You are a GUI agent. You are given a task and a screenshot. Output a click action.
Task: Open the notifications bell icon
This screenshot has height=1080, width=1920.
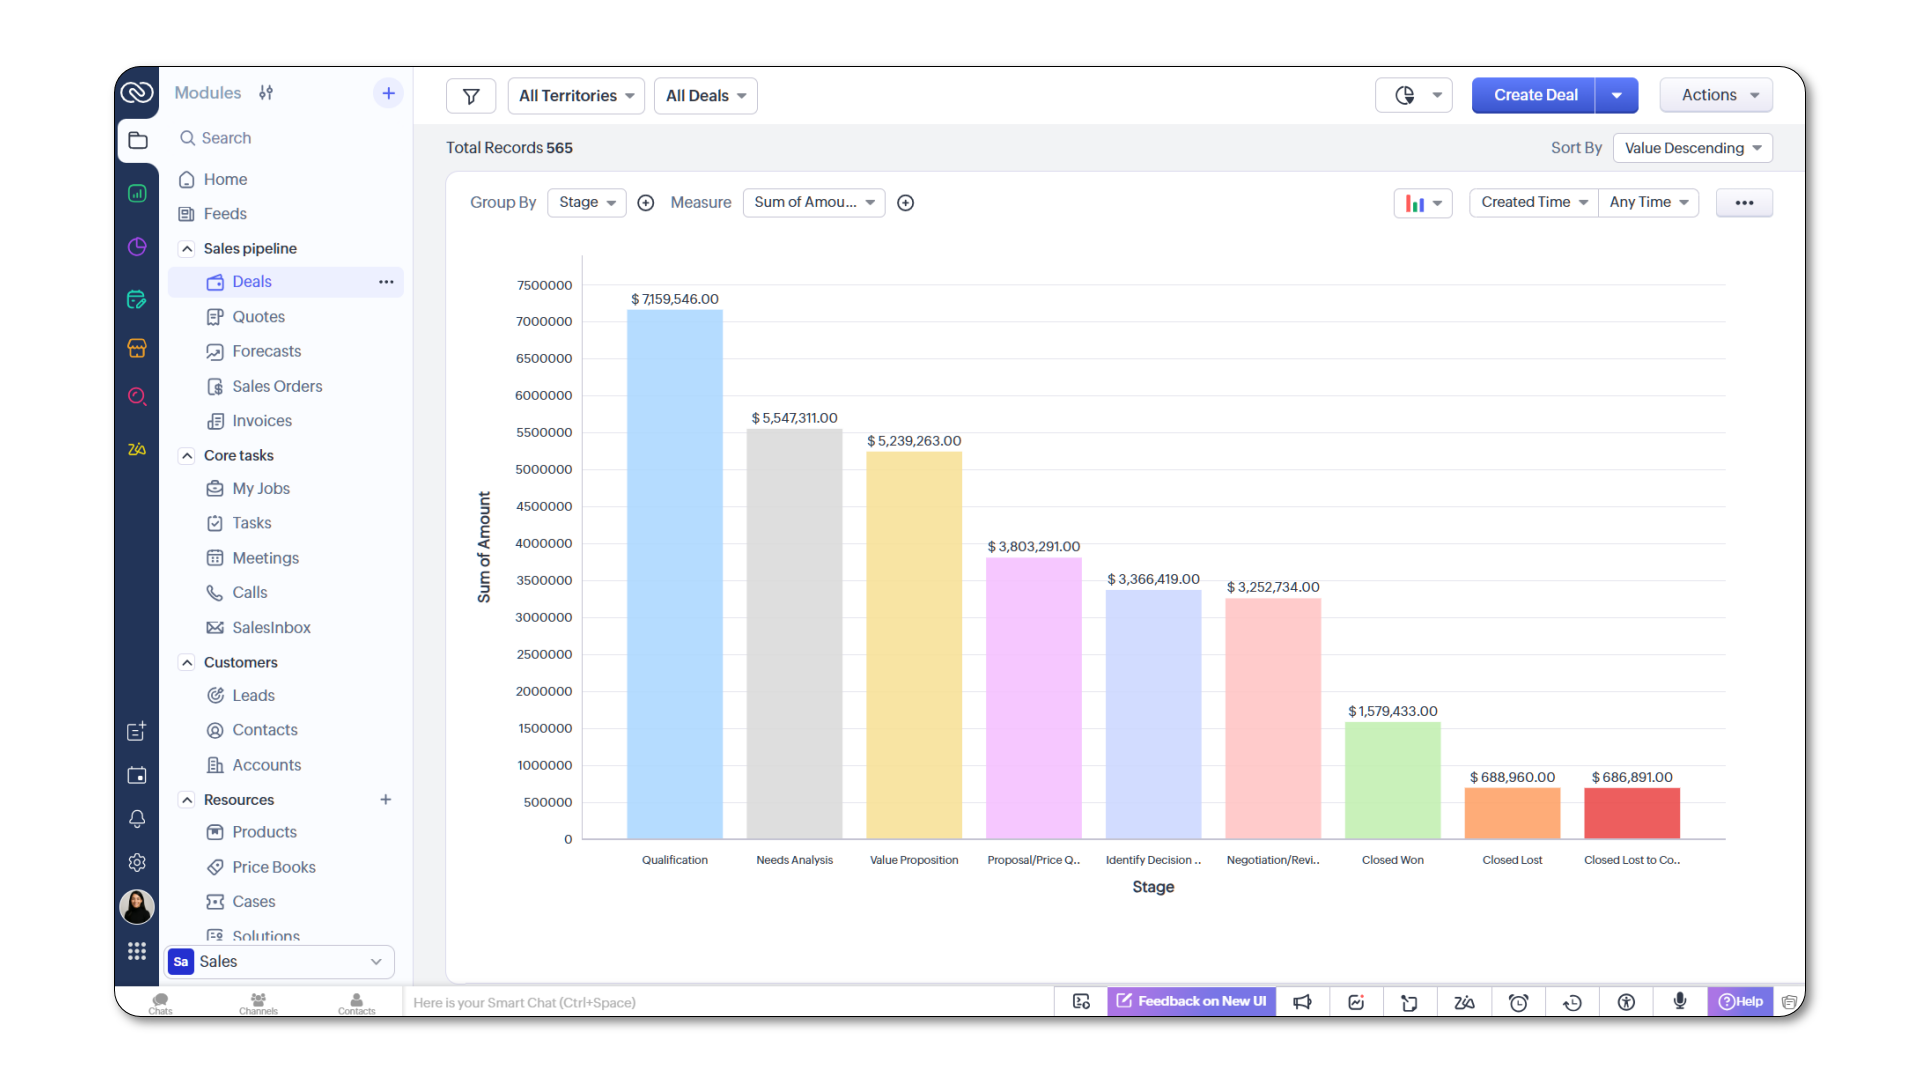pos(137,819)
